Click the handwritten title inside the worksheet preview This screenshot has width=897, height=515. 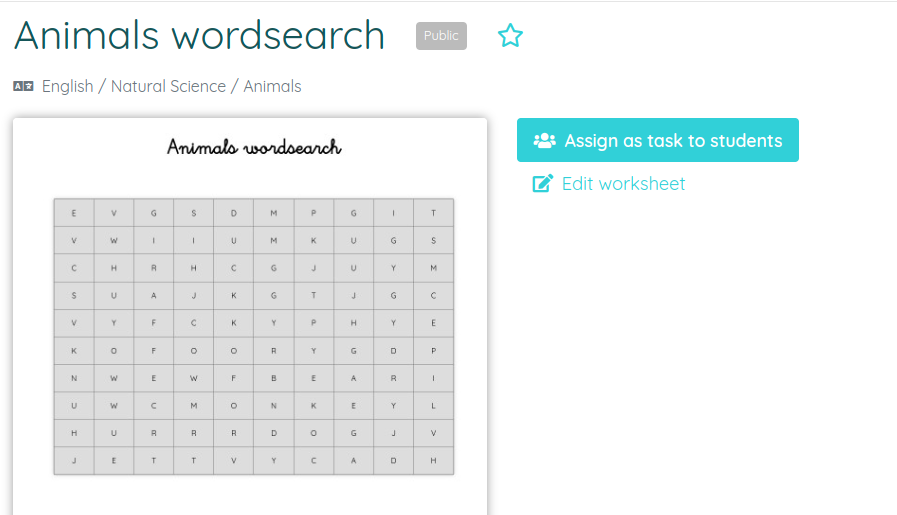pos(254,148)
